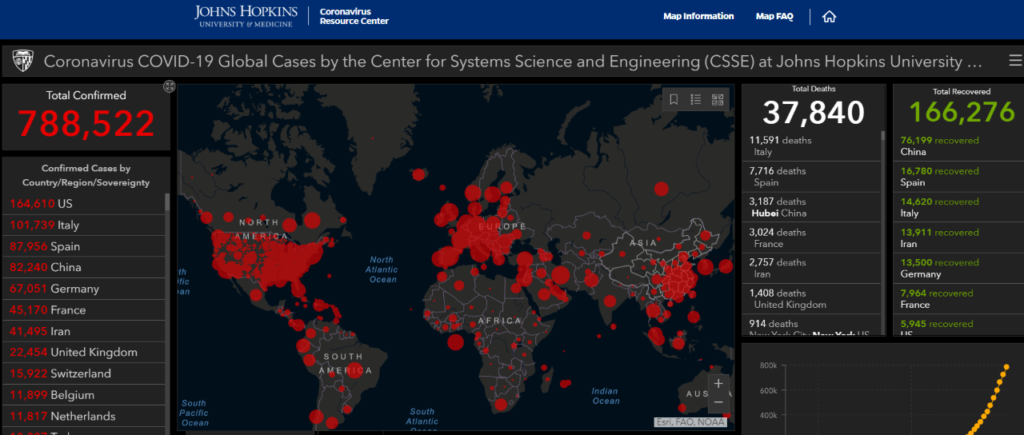The width and height of the screenshot is (1024, 435).
Task: Select France with 45,170 confirmed cases
Action: click(84, 310)
